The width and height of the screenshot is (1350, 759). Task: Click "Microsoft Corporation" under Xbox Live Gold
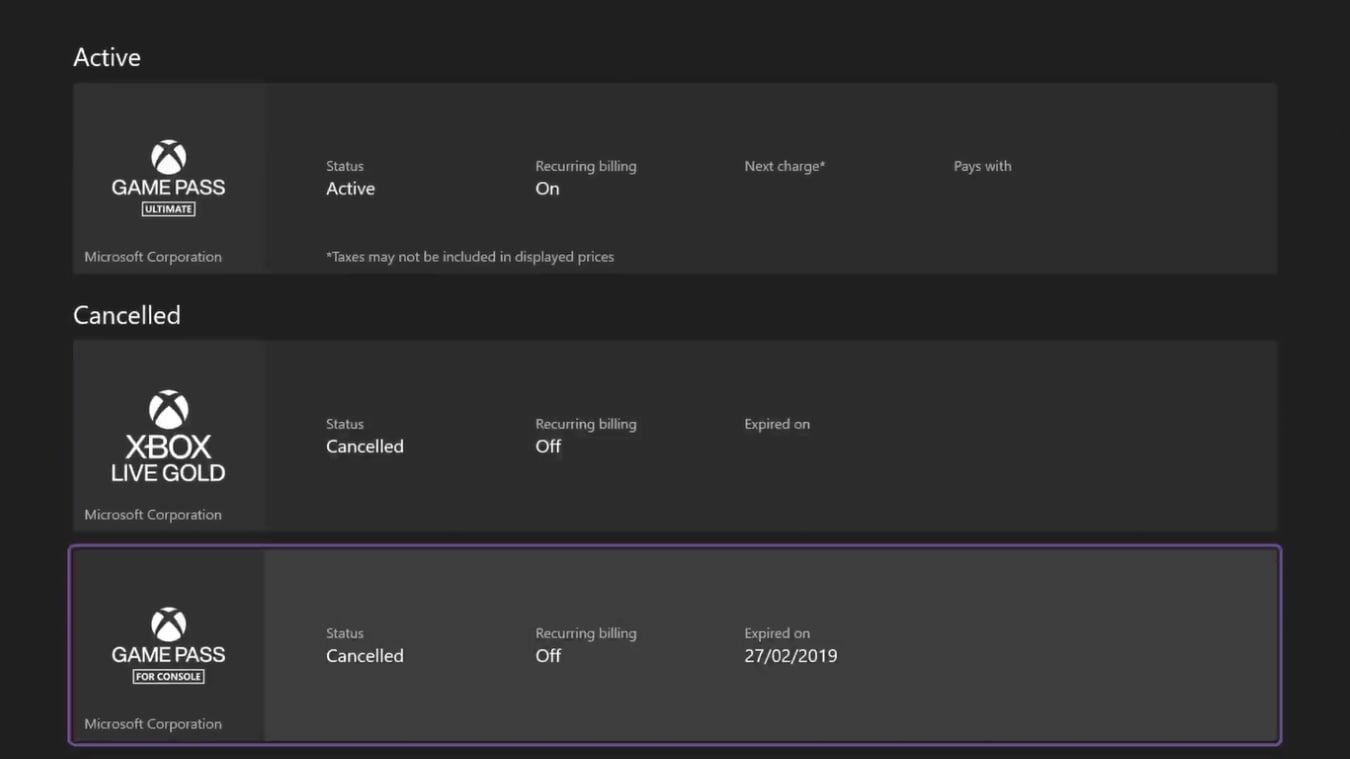(x=153, y=515)
